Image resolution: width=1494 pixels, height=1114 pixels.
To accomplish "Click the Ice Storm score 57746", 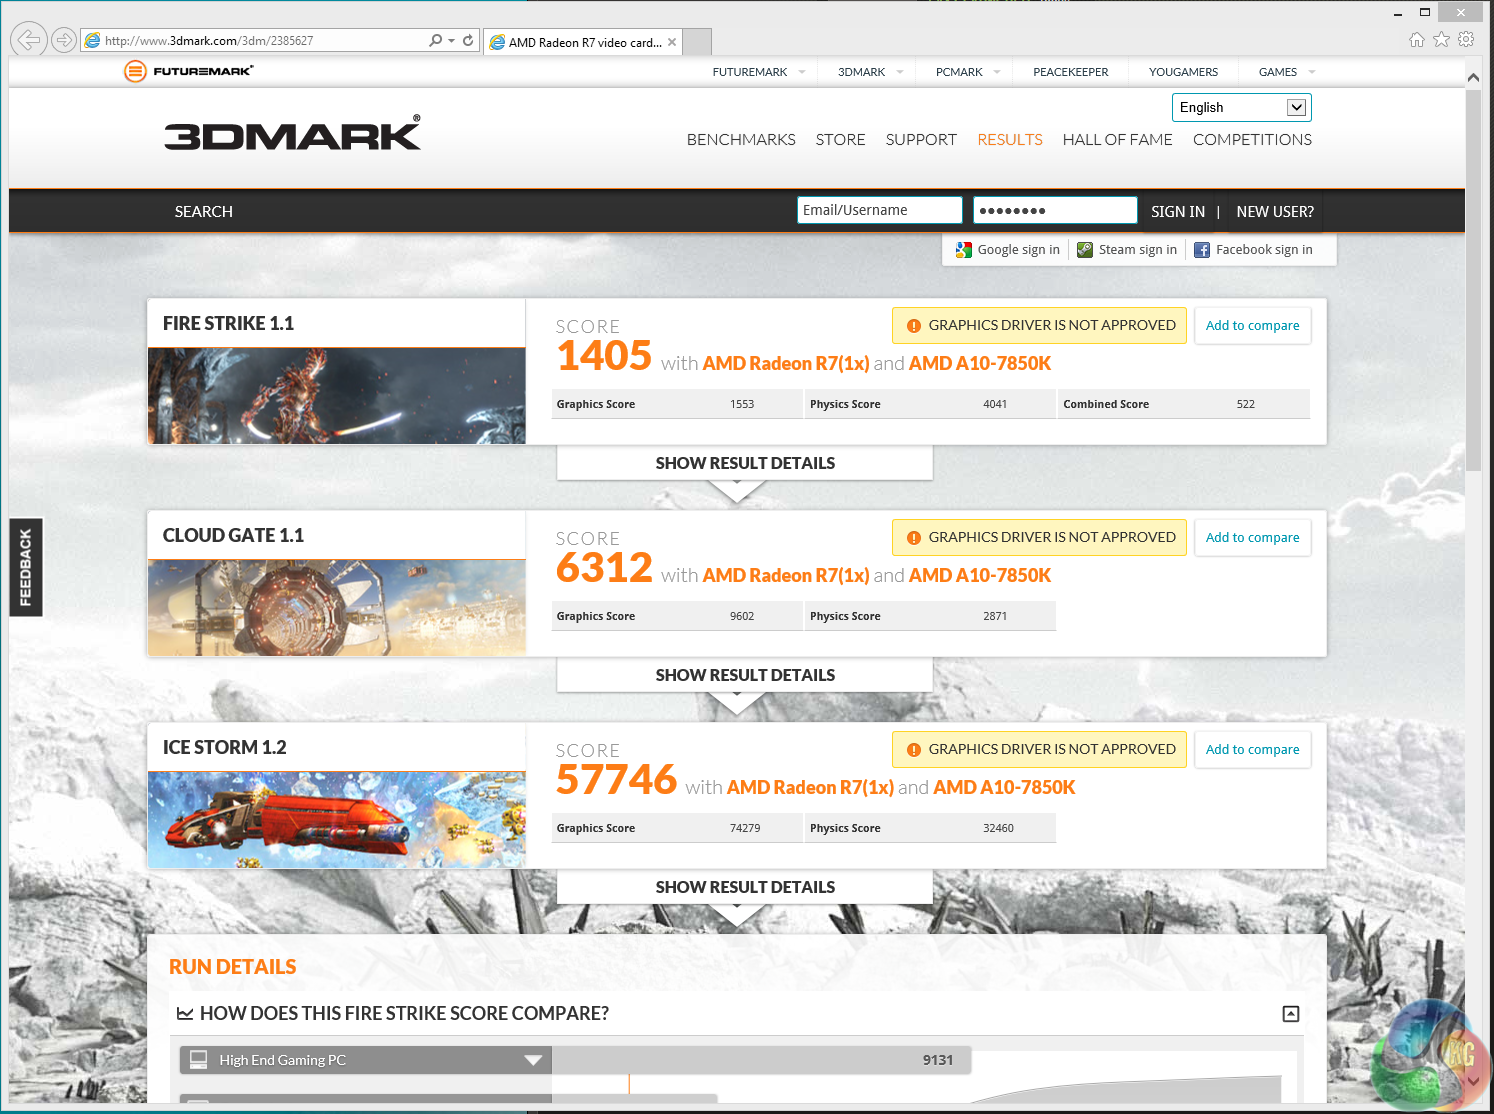I will tap(616, 780).
